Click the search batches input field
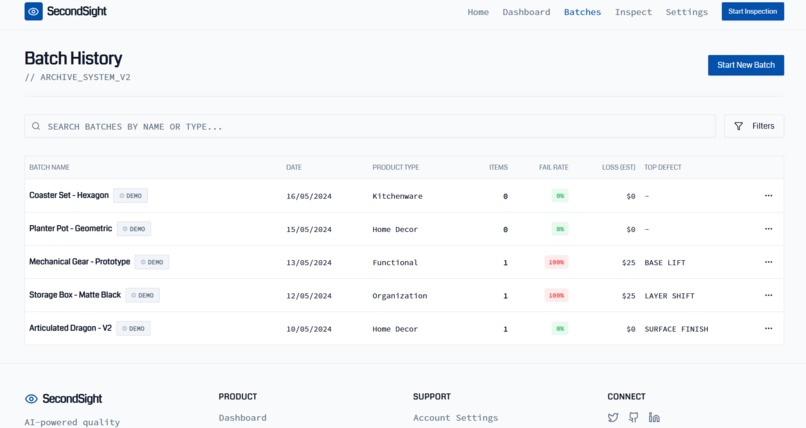The width and height of the screenshot is (806, 428). pyautogui.click(x=370, y=126)
